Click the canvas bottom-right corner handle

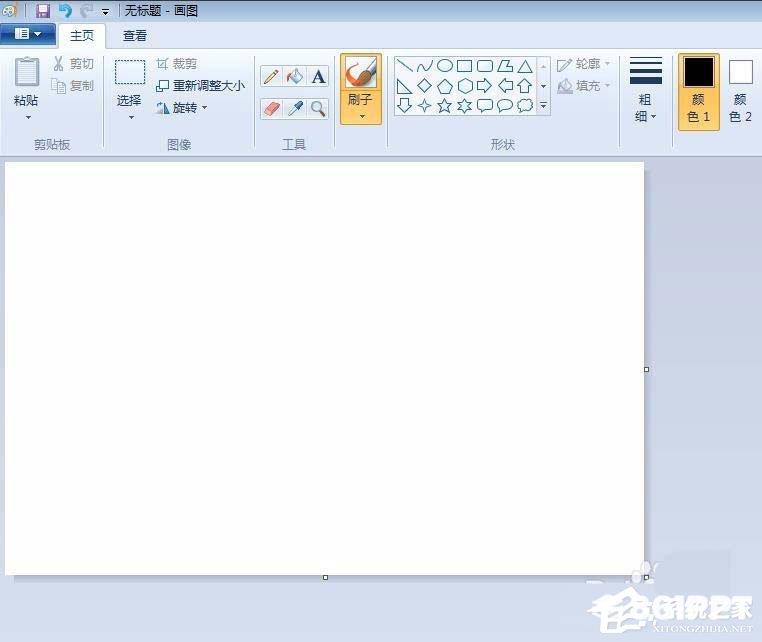646,577
